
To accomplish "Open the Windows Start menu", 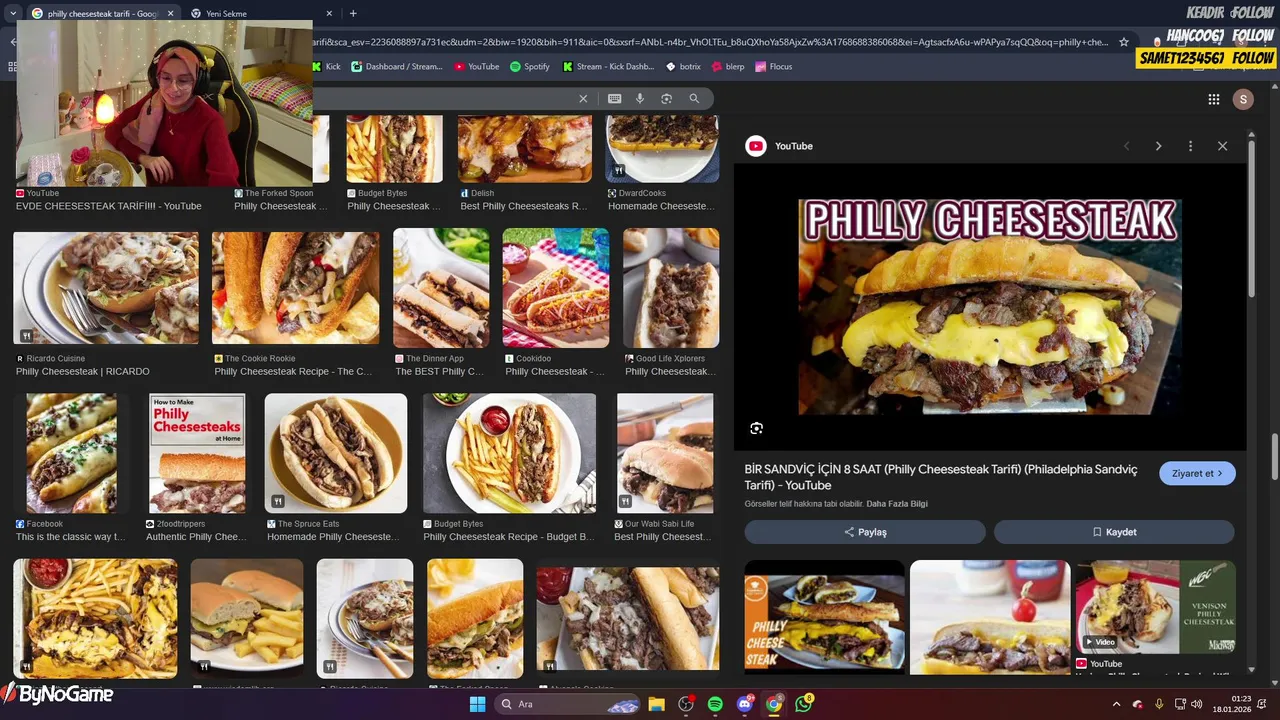I will click(477, 704).
